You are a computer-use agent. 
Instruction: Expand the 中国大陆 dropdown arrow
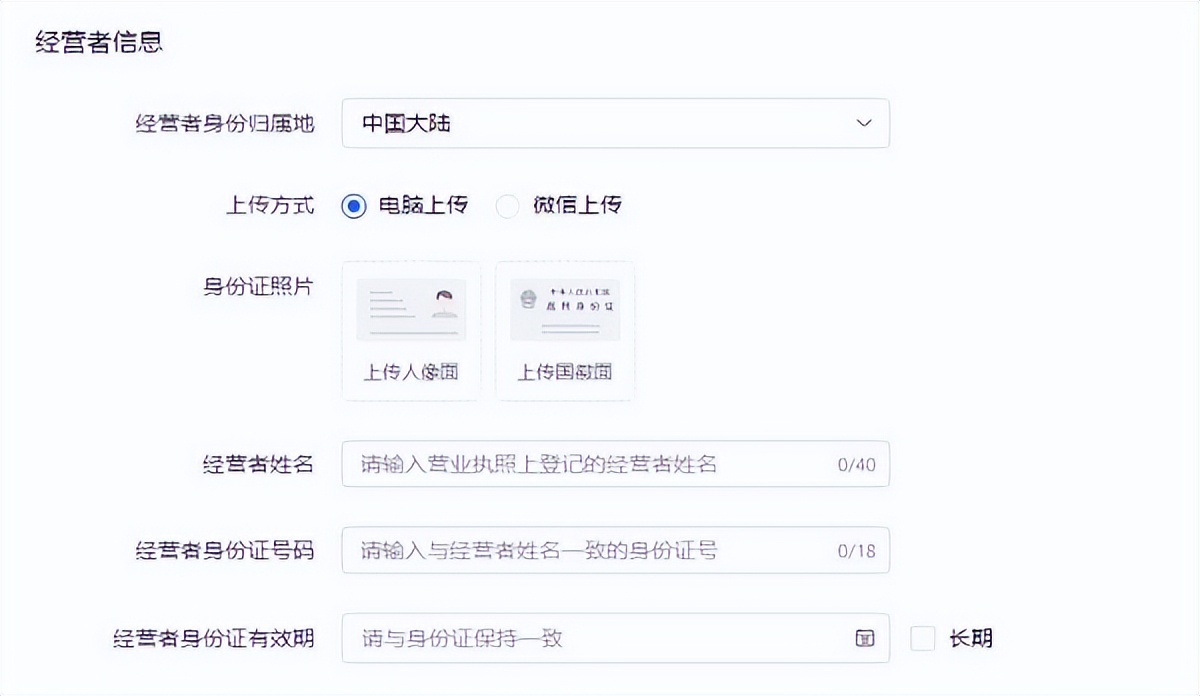(864, 123)
